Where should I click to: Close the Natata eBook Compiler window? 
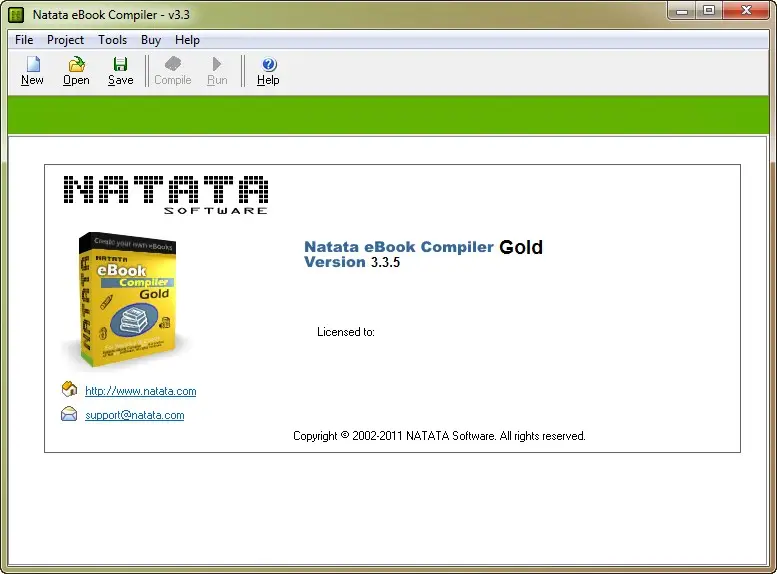[x=746, y=11]
